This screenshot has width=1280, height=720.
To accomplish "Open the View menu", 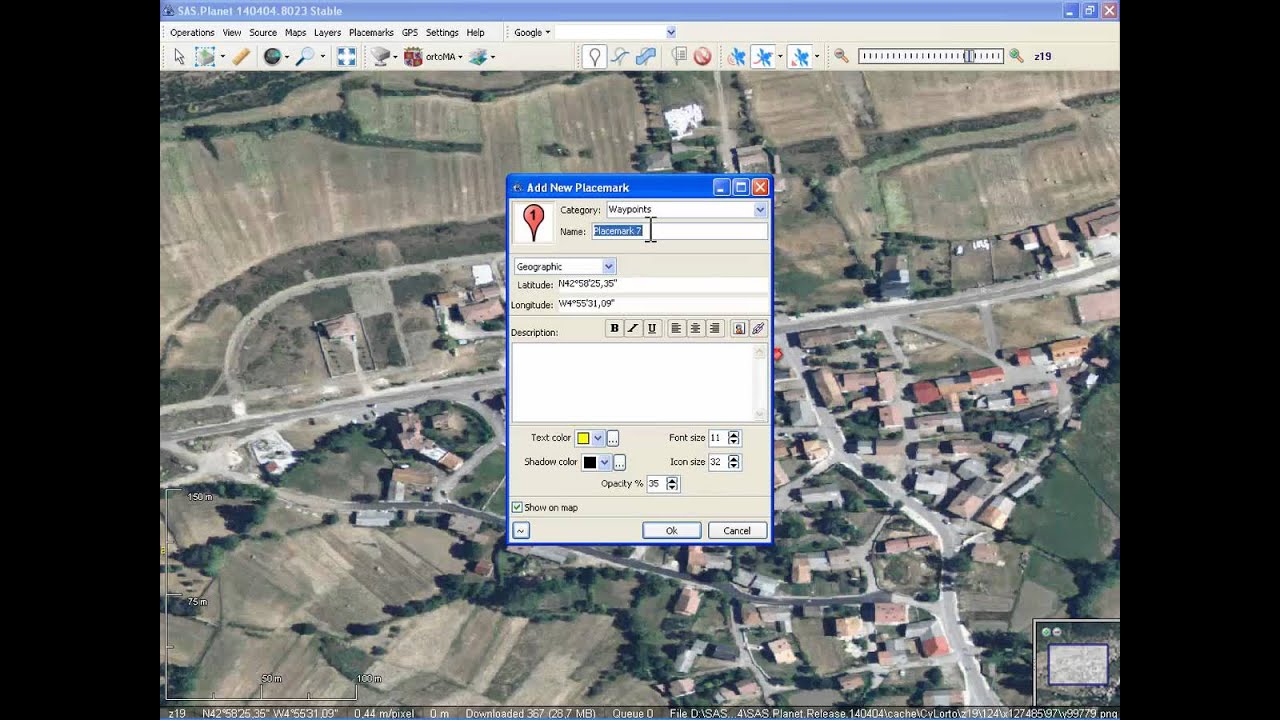I will (232, 33).
